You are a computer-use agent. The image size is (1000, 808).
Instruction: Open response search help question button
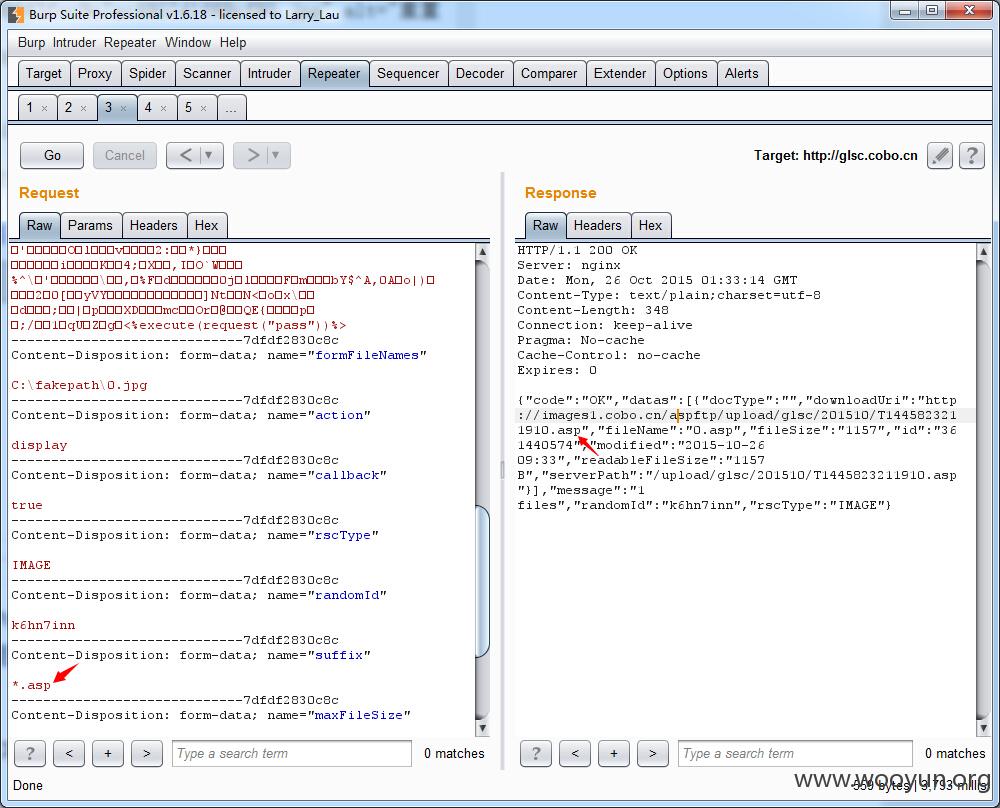[x=536, y=753]
